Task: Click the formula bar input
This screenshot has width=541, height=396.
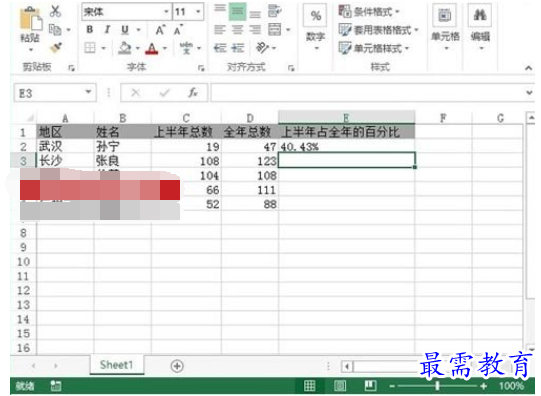Action: 367,92
